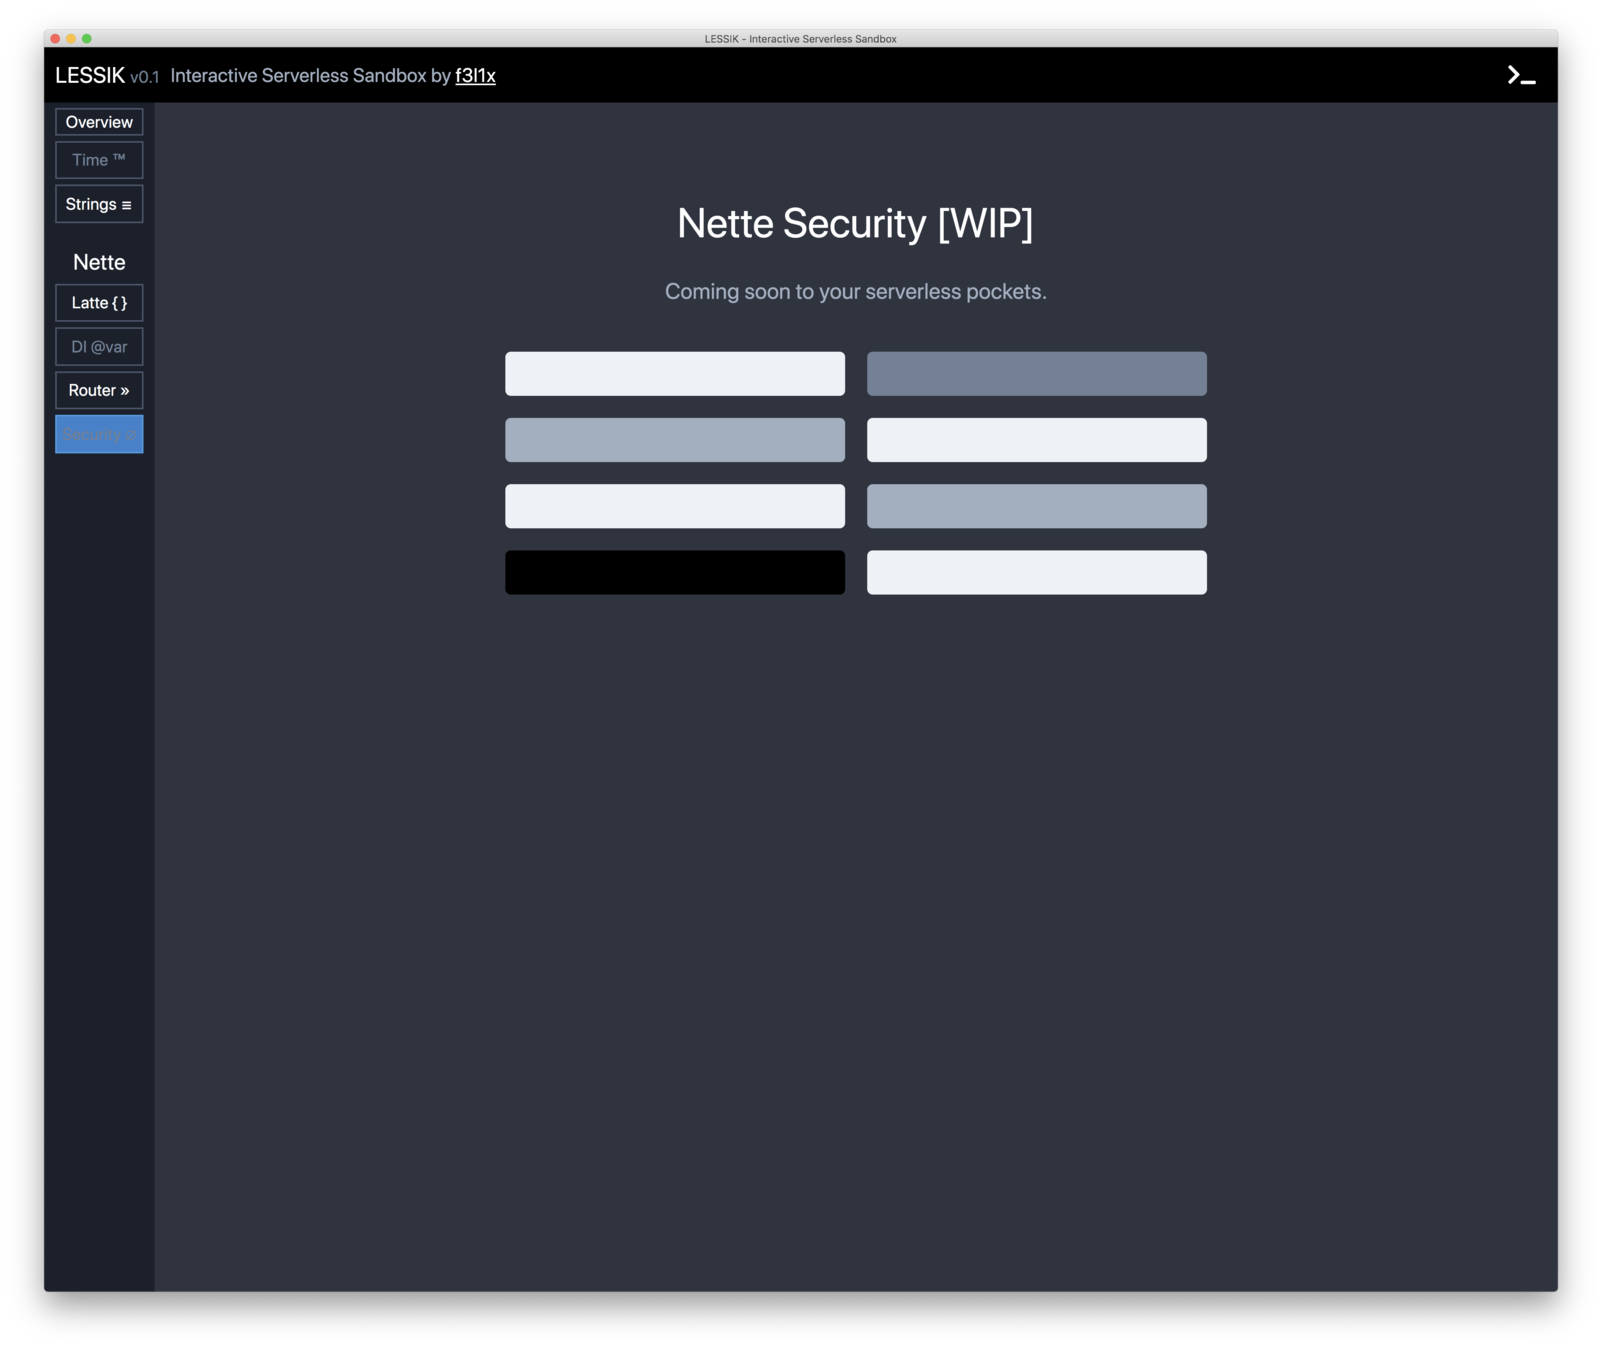The image size is (1602, 1350).
Task: Click the dark slate placeholder block
Action: (1037, 373)
